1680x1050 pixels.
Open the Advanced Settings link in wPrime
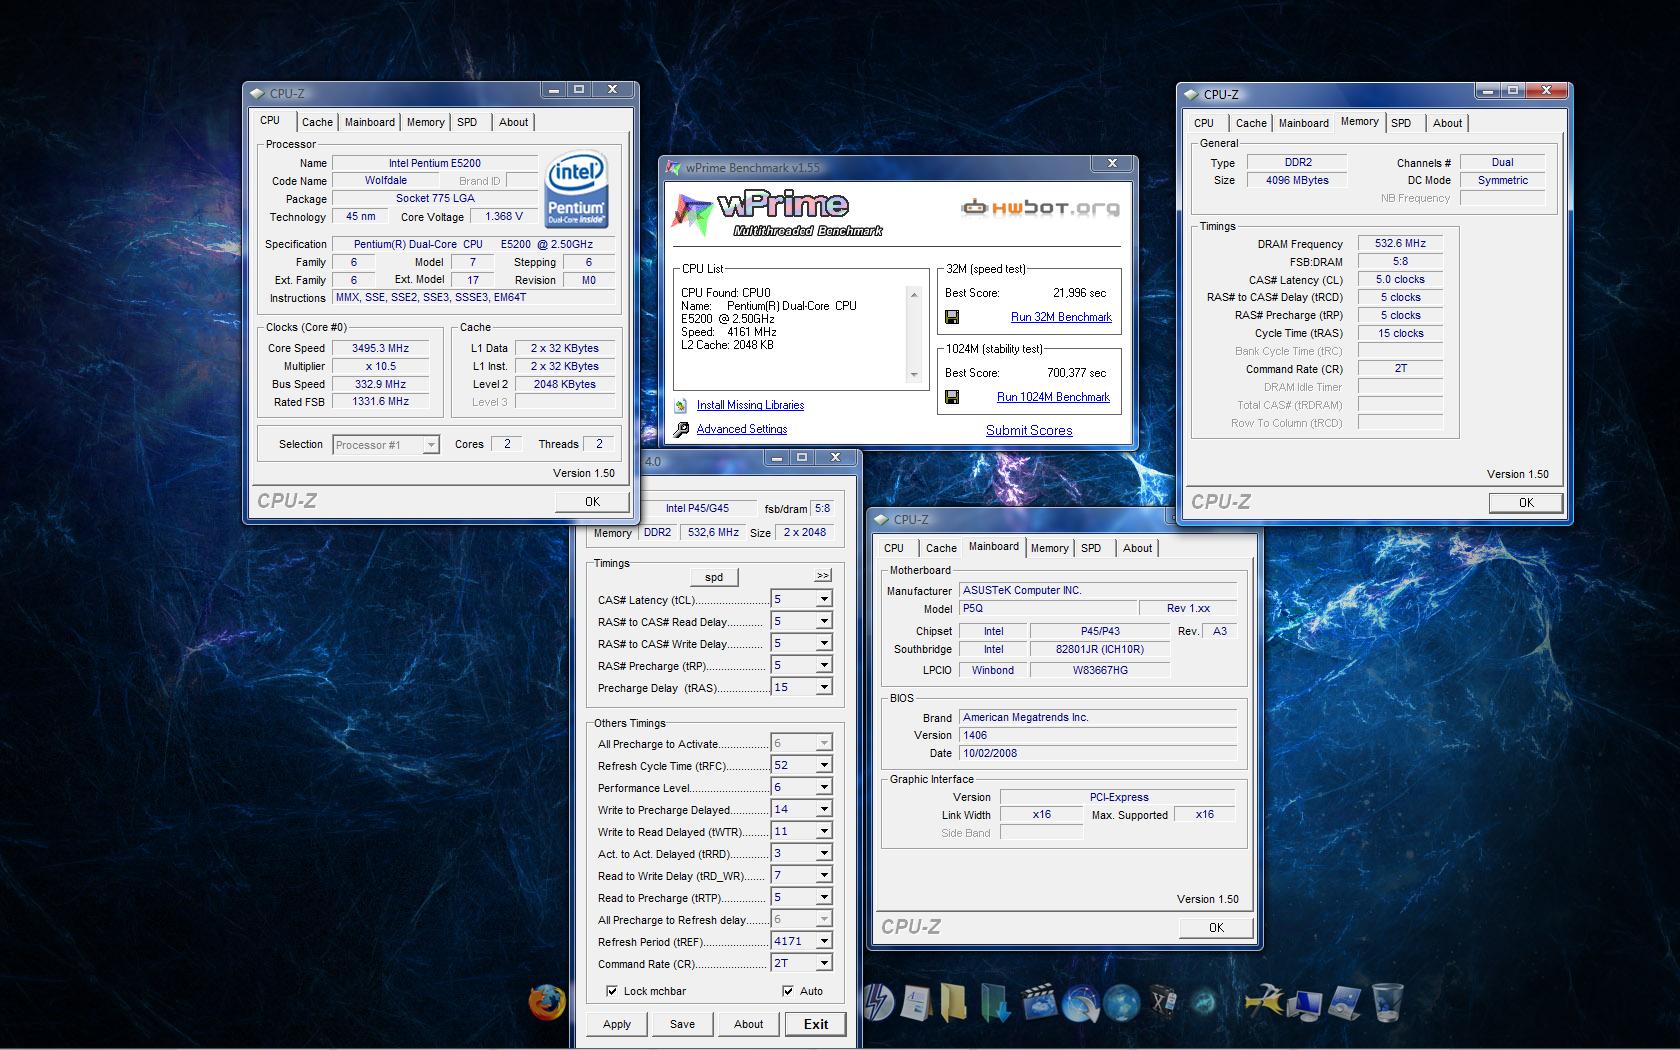pos(742,429)
